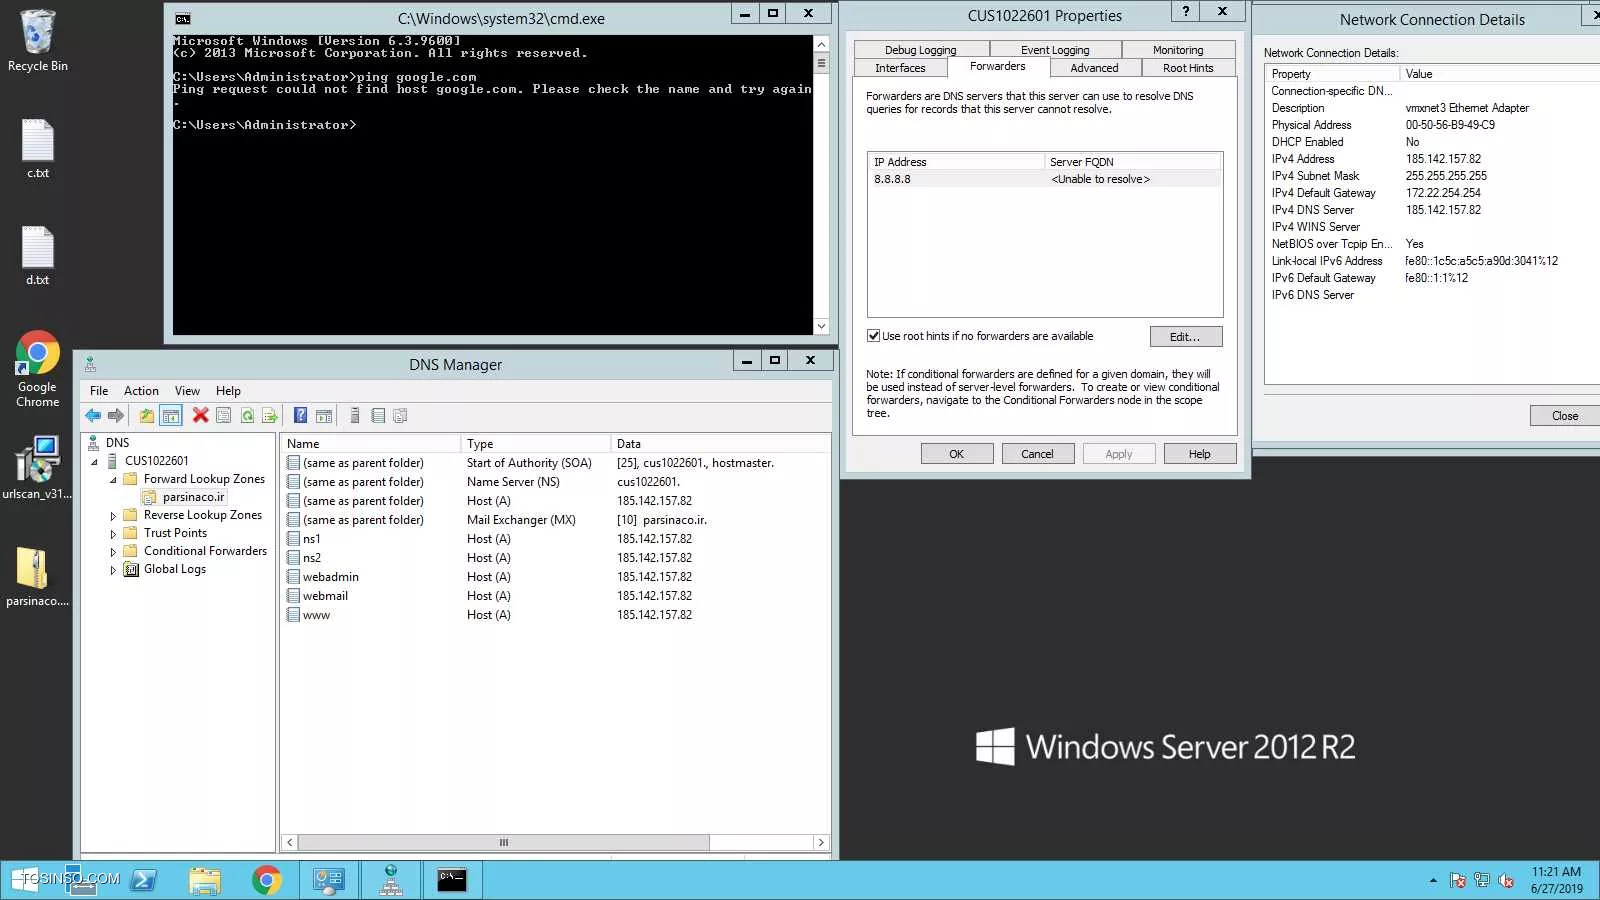1600x900 pixels.
Task: Open Chrome from the taskbar
Action: [266, 880]
